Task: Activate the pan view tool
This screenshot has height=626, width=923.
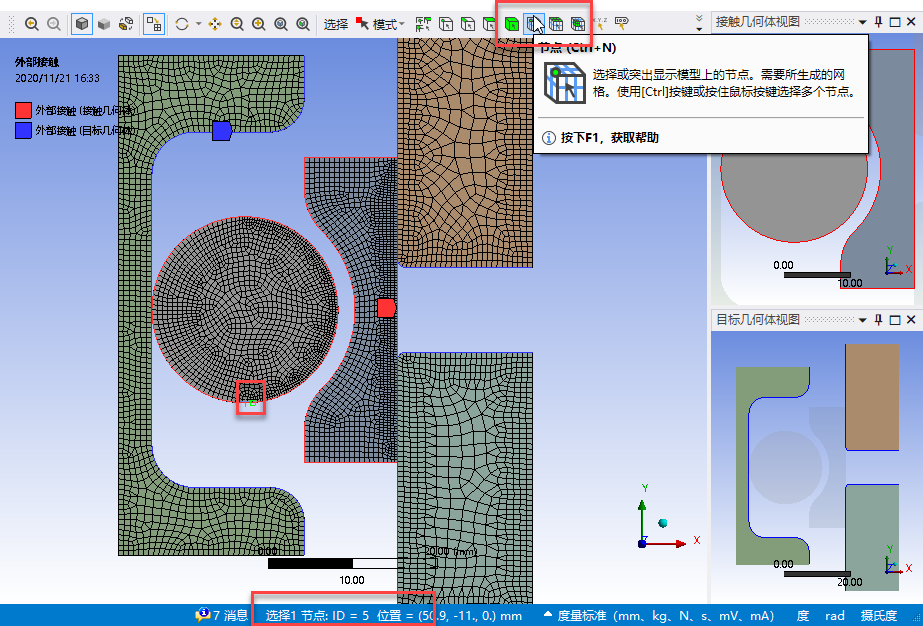Action: point(215,24)
